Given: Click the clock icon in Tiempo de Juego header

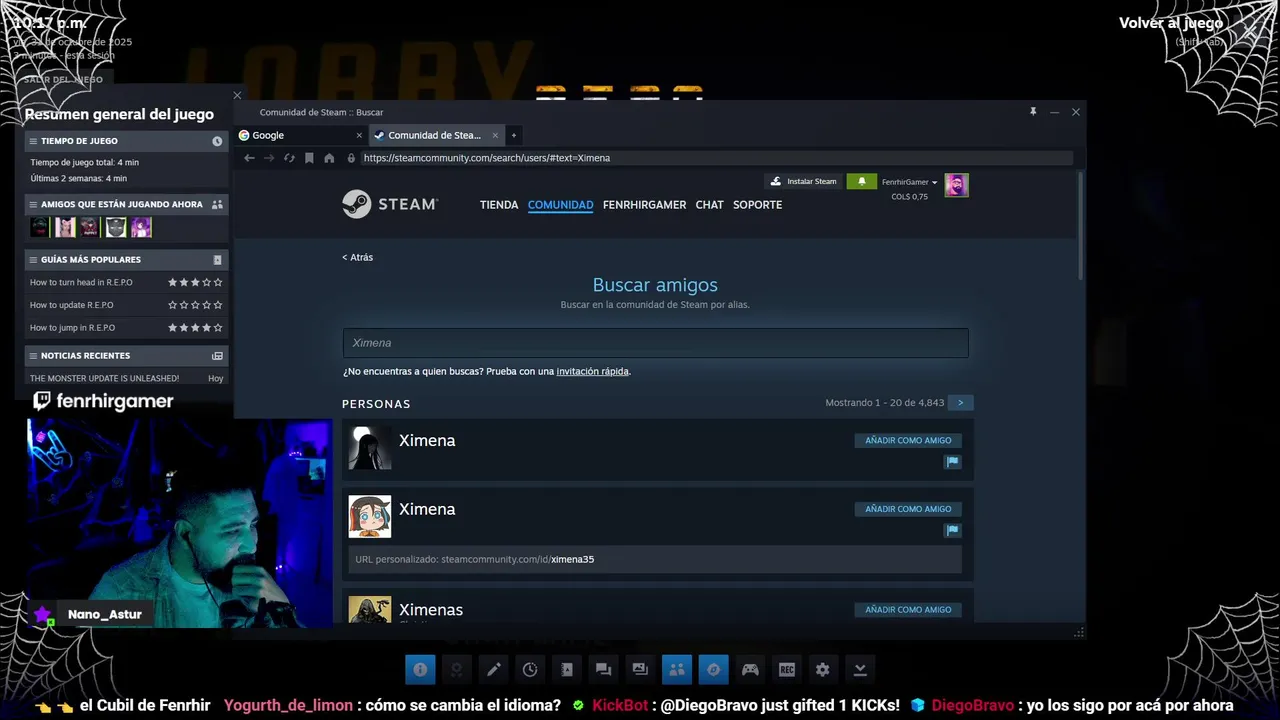Looking at the screenshot, I should click(x=217, y=141).
